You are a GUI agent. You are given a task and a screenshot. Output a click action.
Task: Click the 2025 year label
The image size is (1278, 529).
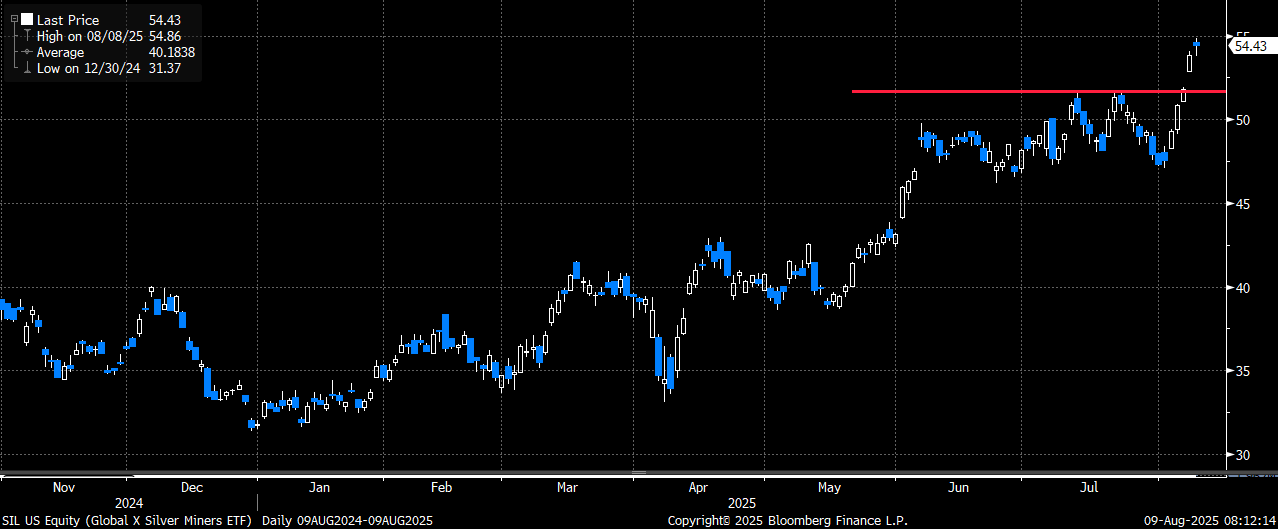[x=741, y=504]
